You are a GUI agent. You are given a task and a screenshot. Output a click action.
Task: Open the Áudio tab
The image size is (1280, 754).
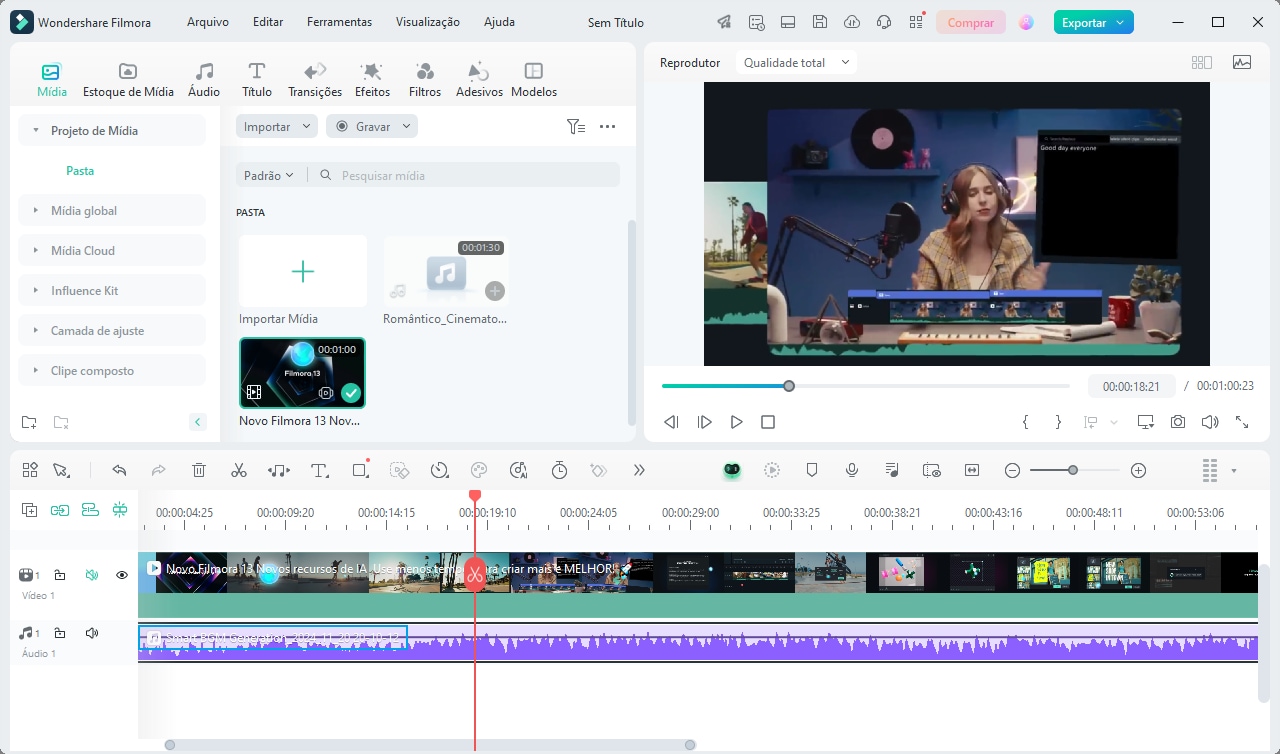point(204,80)
